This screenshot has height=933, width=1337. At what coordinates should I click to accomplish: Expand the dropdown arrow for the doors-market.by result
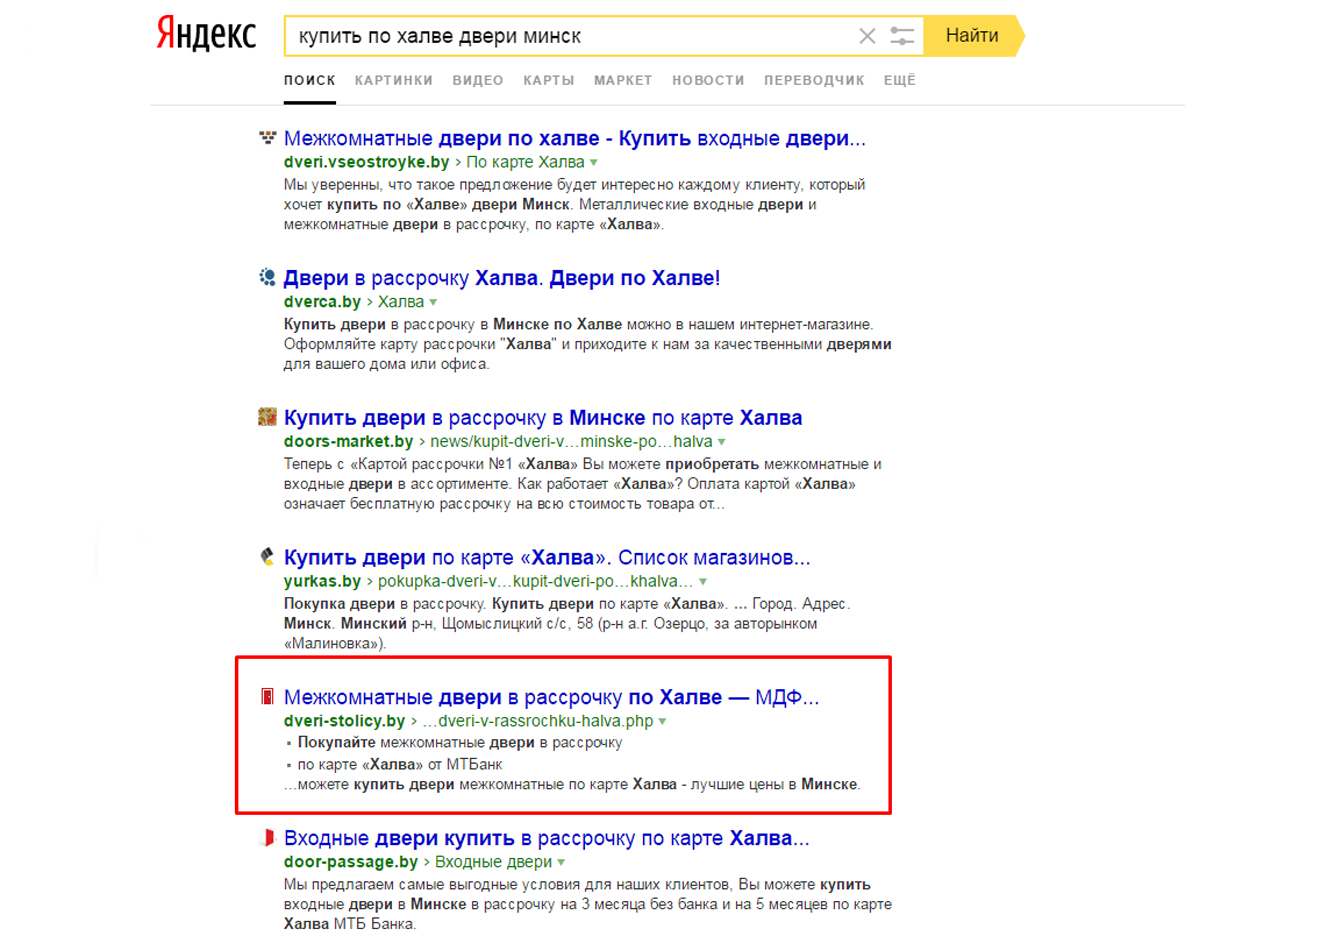722,442
